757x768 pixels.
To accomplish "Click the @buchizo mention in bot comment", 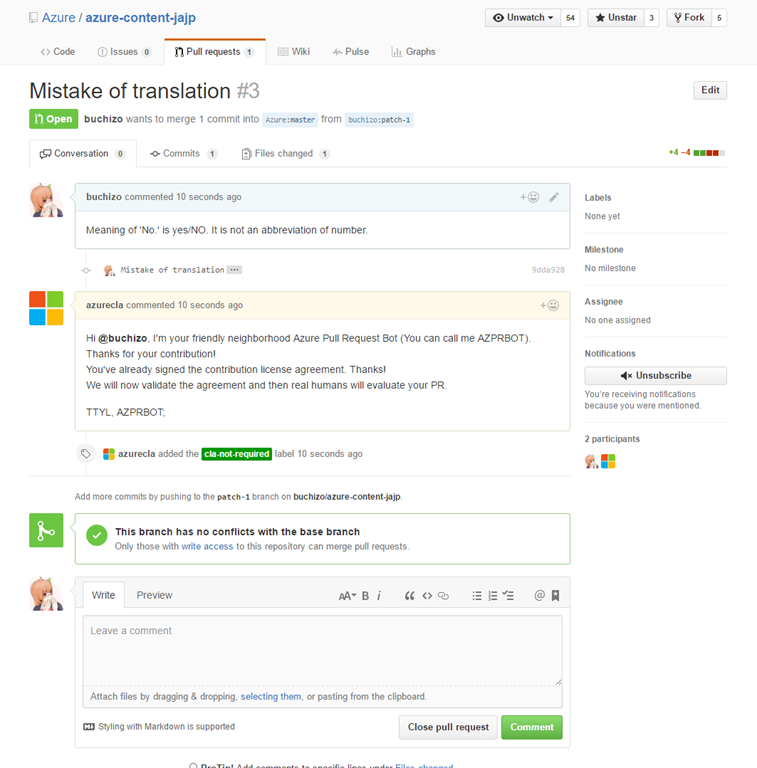I will [x=122, y=338].
